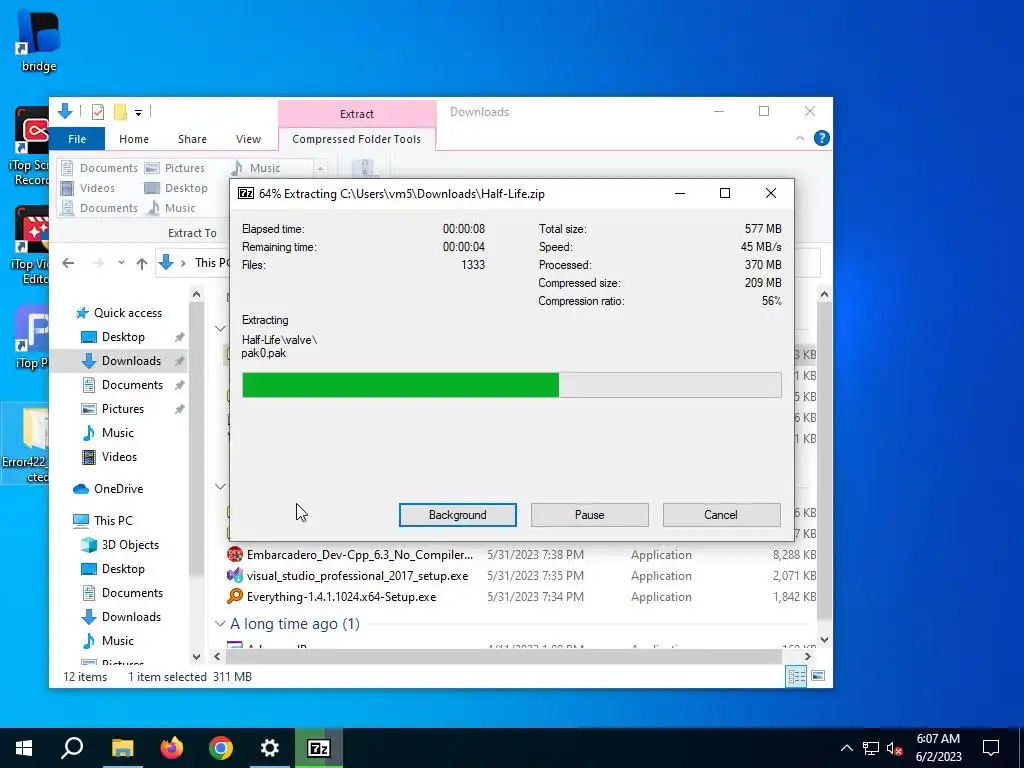Switch to the Home ribbon tab
Viewport: 1024px width, 768px height.
[134, 139]
